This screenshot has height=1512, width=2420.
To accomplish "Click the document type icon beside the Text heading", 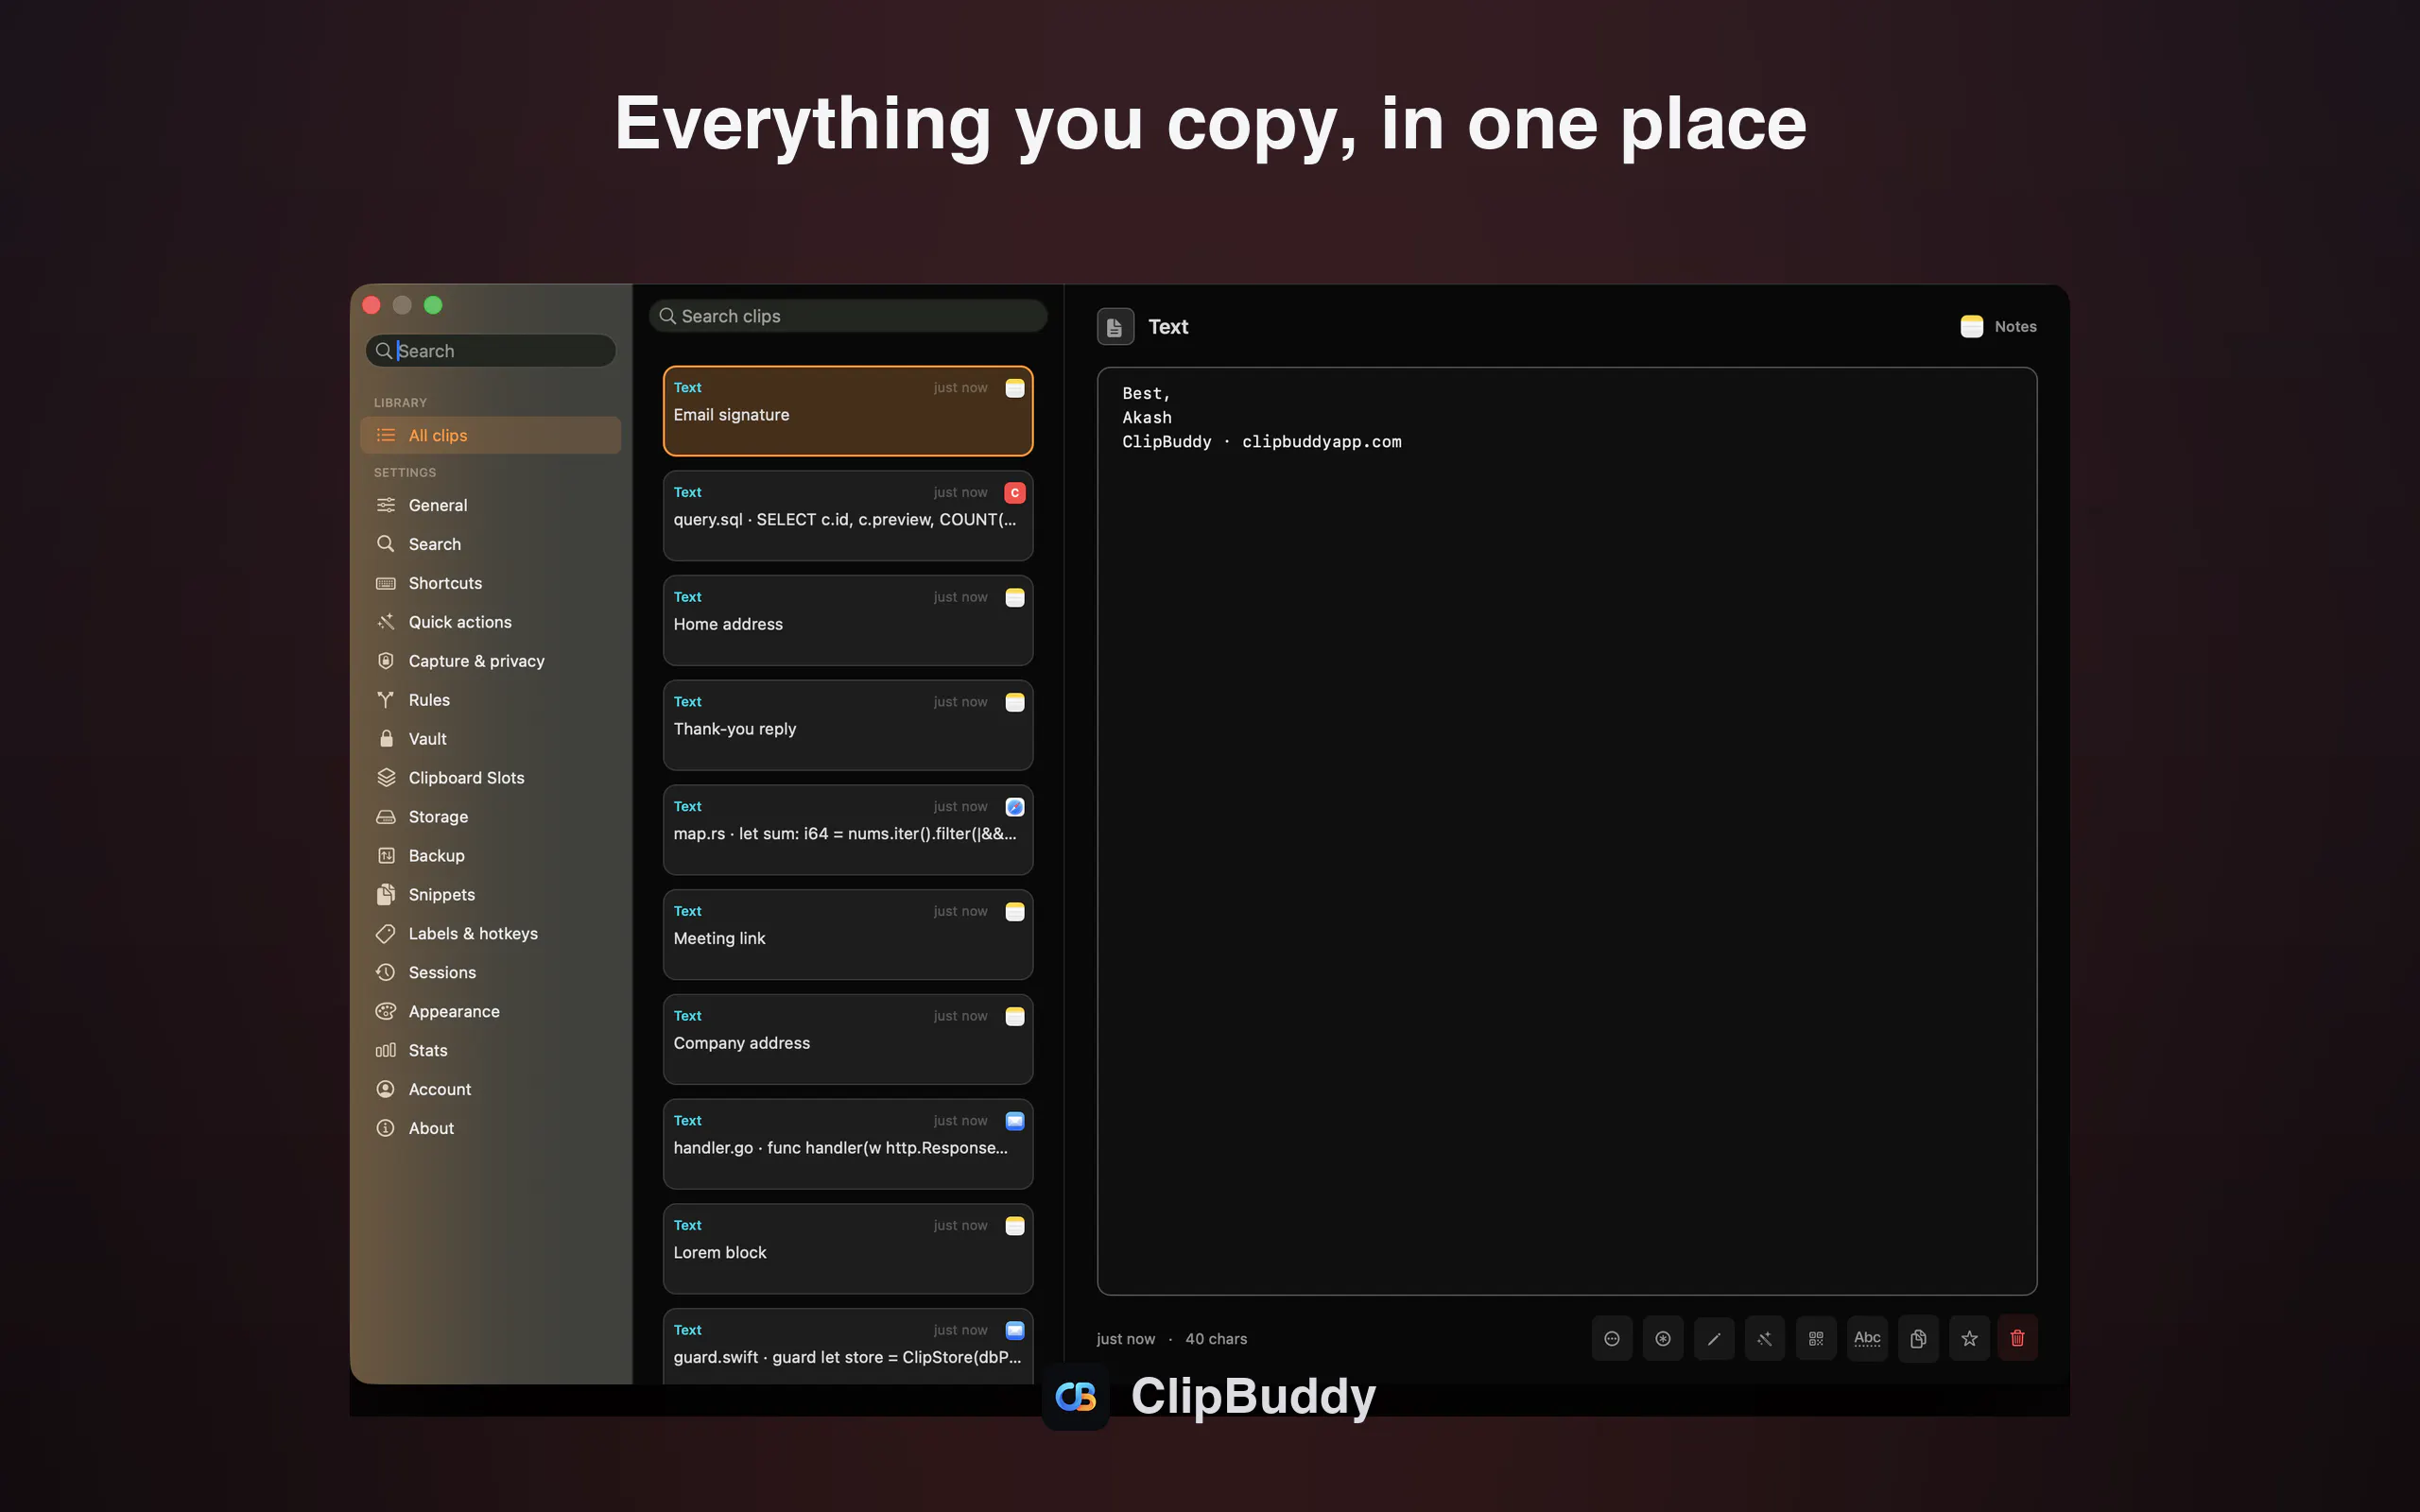I will 1115,327.
